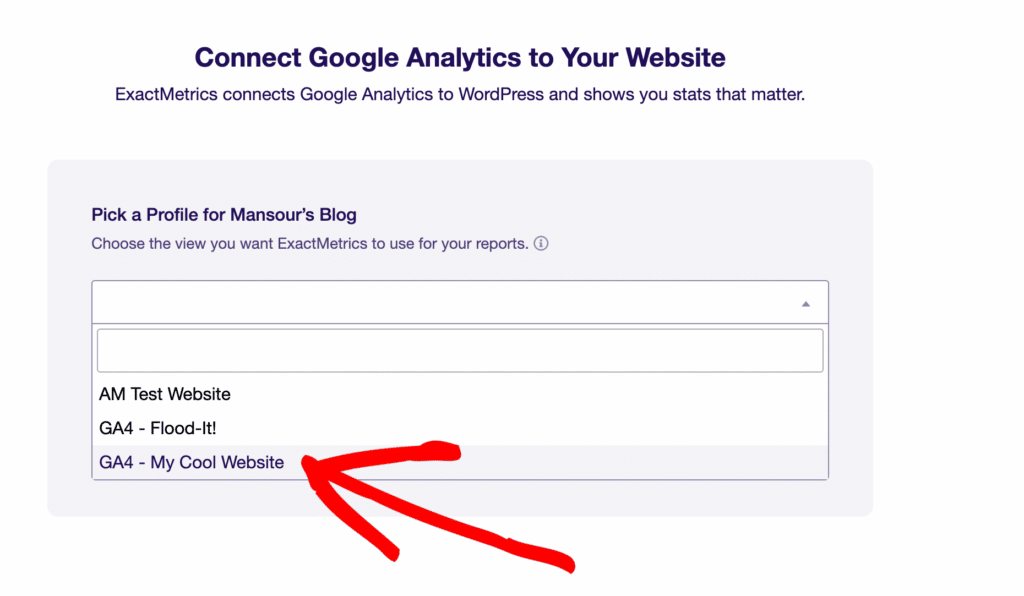Click the highlighted last list entry

coord(191,462)
